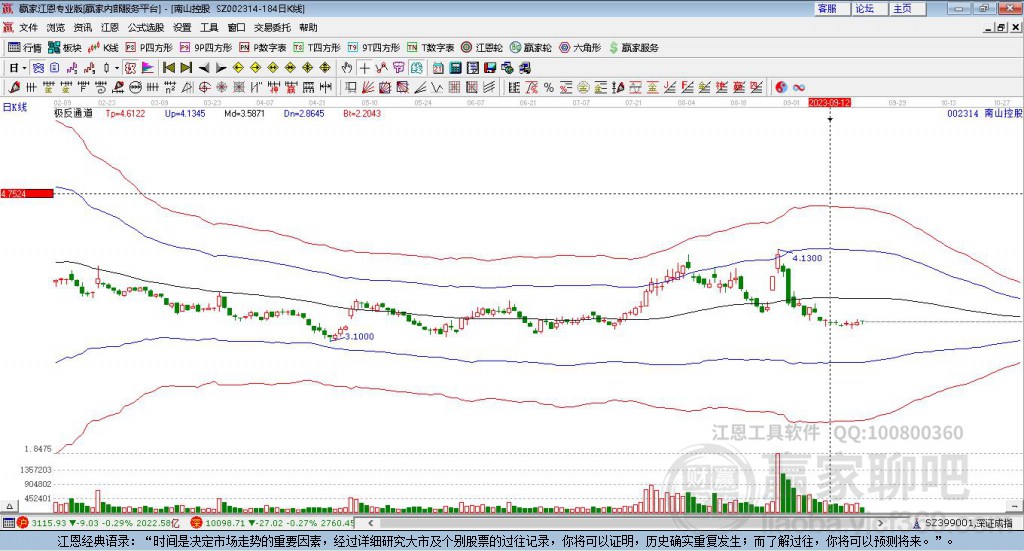Click the 主页 homepage button
The height and width of the screenshot is (551, 1024).
tap(908, 8)
